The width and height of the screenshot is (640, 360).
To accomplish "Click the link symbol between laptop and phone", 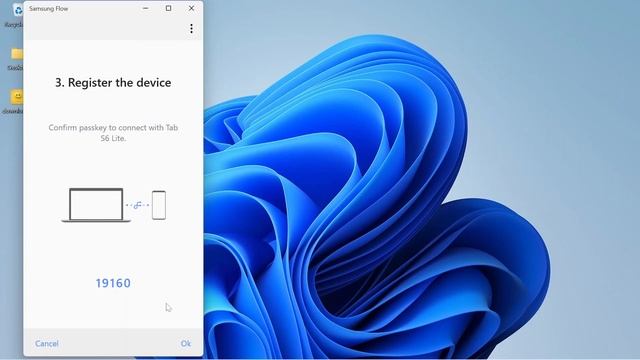I will click(x=138, y=205).
